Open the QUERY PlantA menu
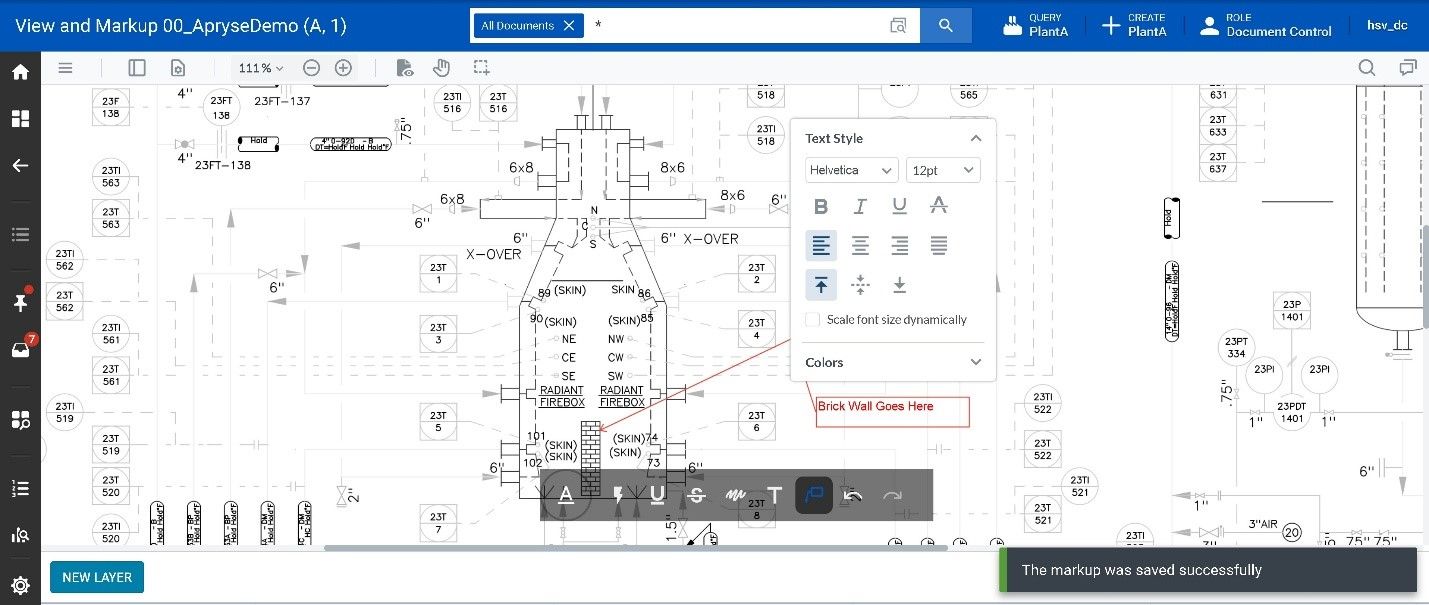Viewport: 1429px width, 605px height. [1035, 25]
